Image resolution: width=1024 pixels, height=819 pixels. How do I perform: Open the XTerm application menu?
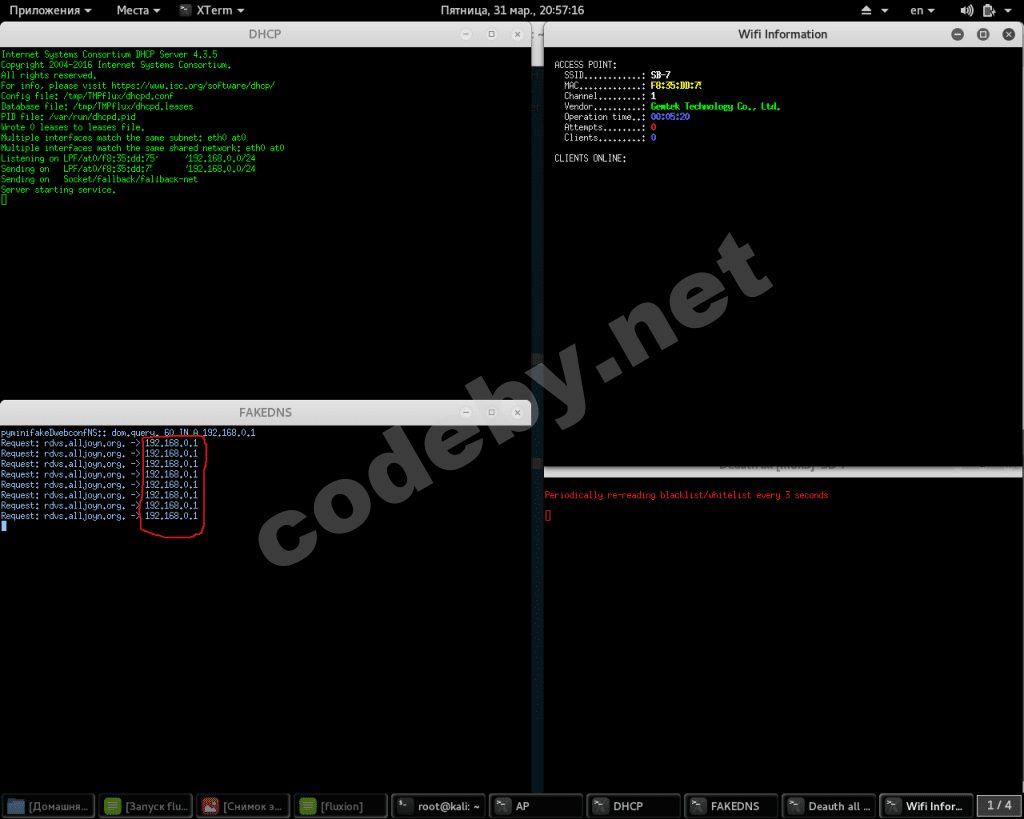(x=212, y=10)
